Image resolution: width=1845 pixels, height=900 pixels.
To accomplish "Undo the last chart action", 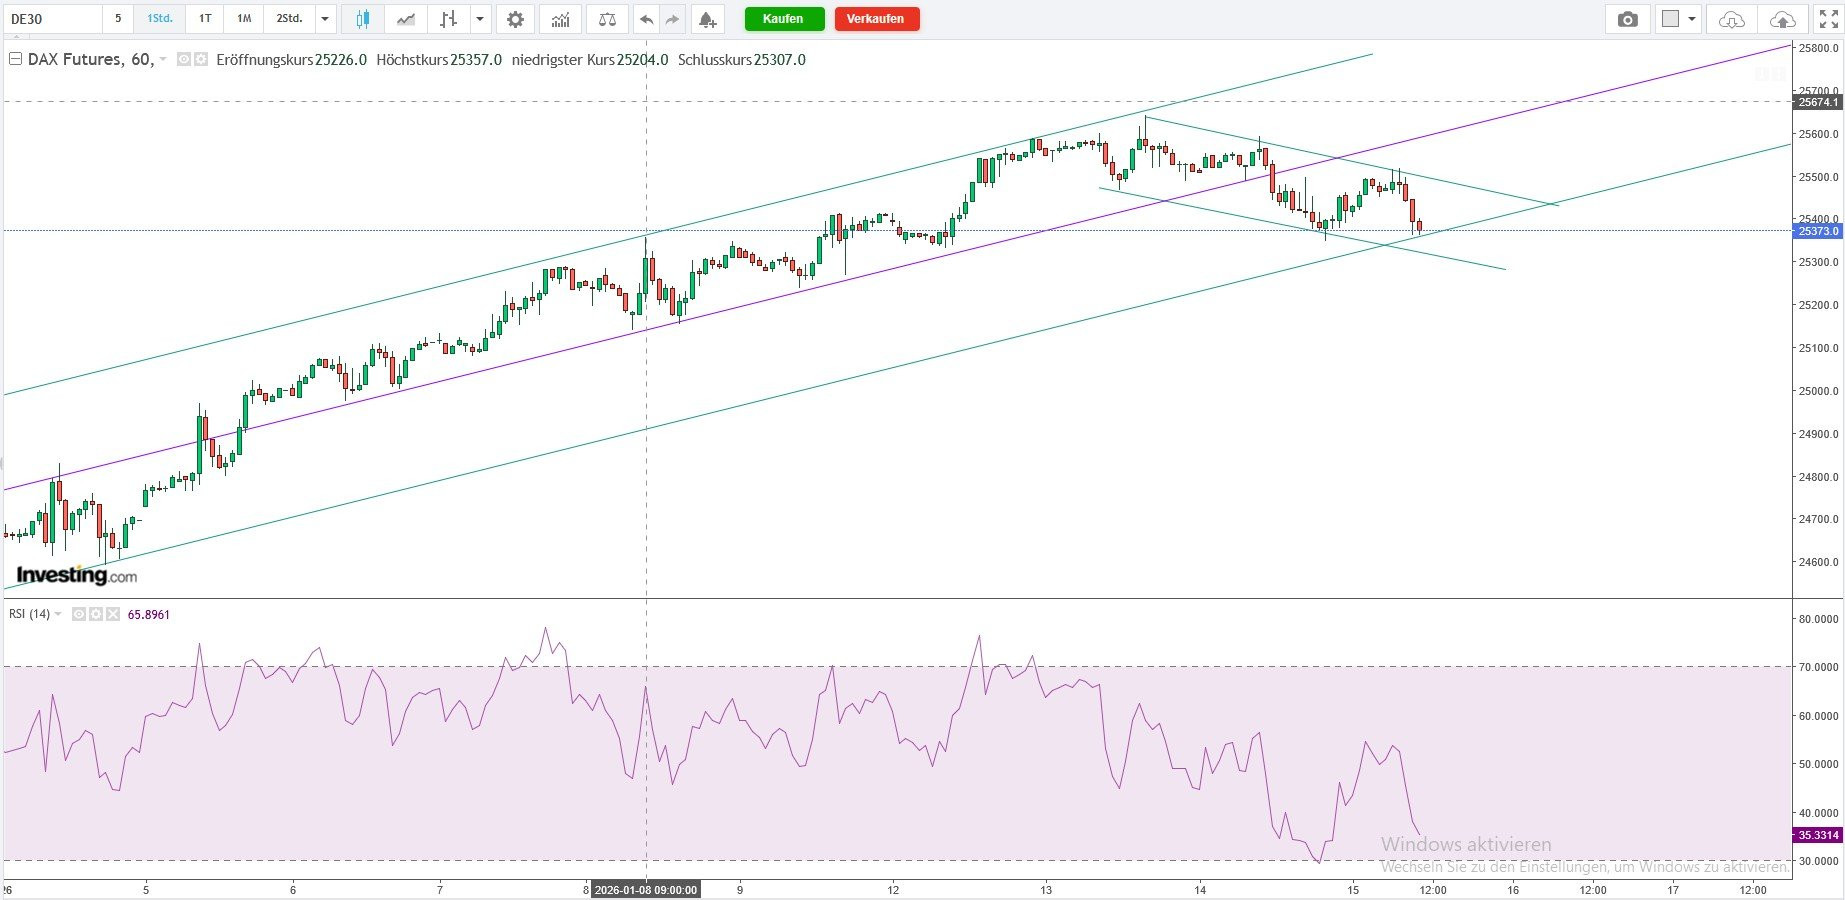I will (646, 19).
